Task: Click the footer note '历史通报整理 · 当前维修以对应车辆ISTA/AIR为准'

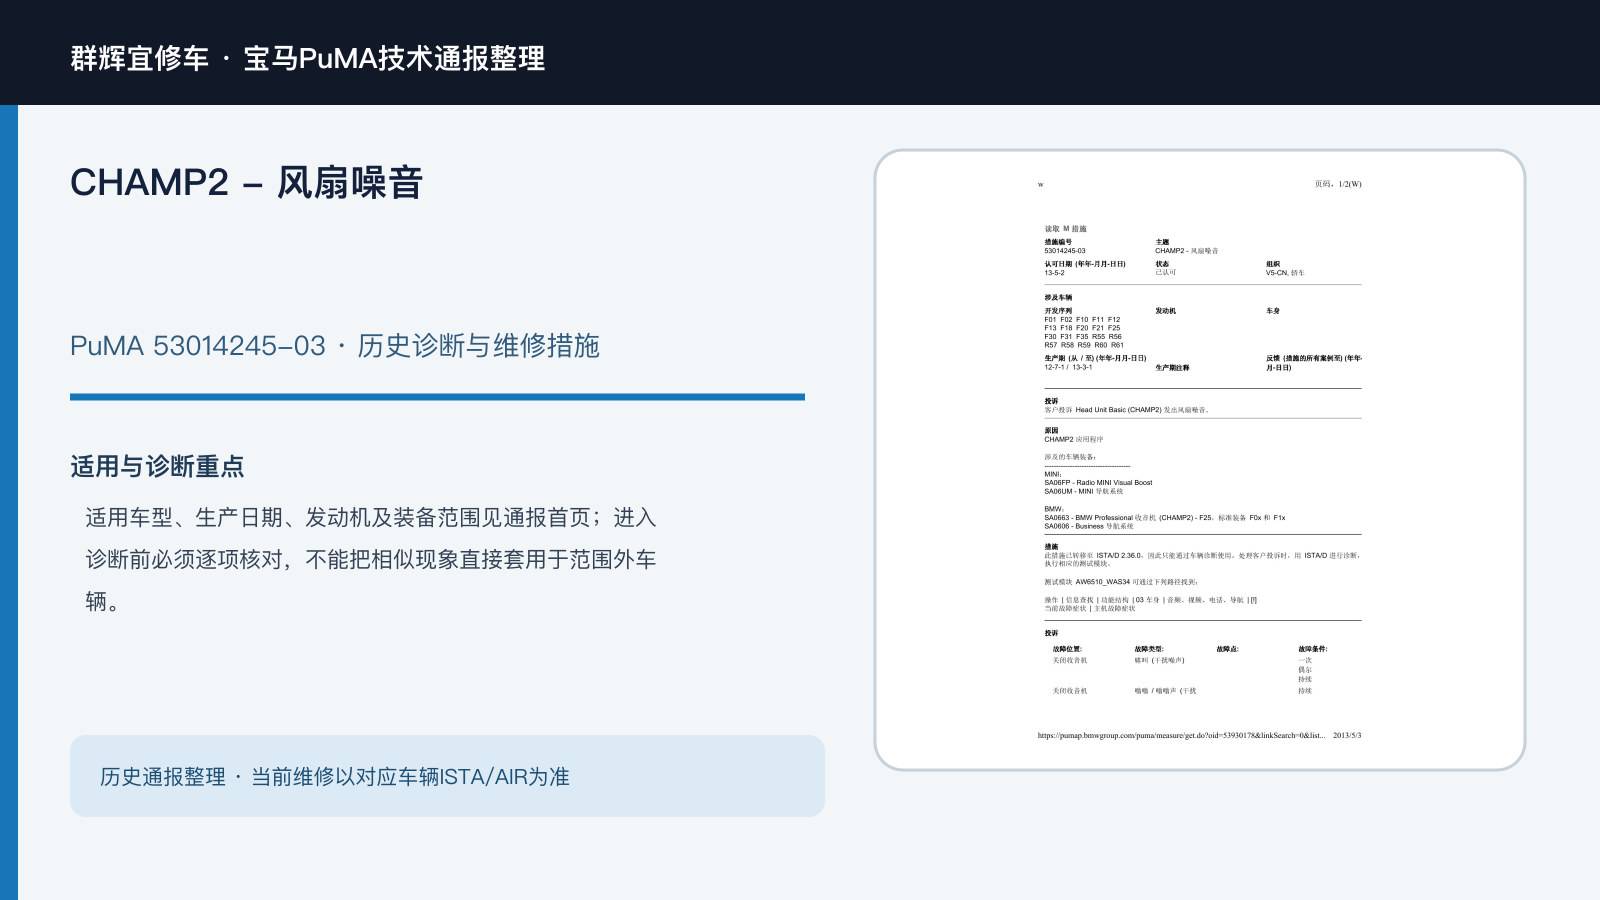Action: tap(335, 777)
